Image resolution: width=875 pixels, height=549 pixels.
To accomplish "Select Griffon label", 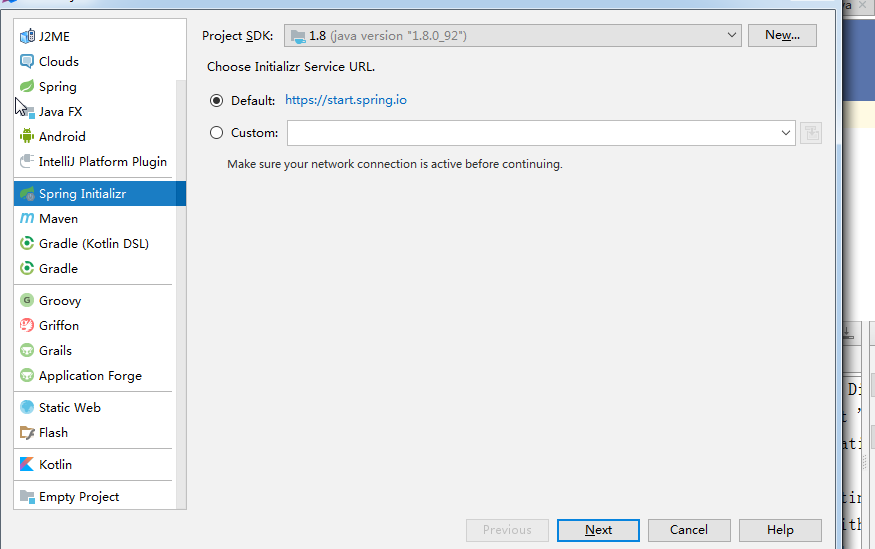I will click(59, 325).
